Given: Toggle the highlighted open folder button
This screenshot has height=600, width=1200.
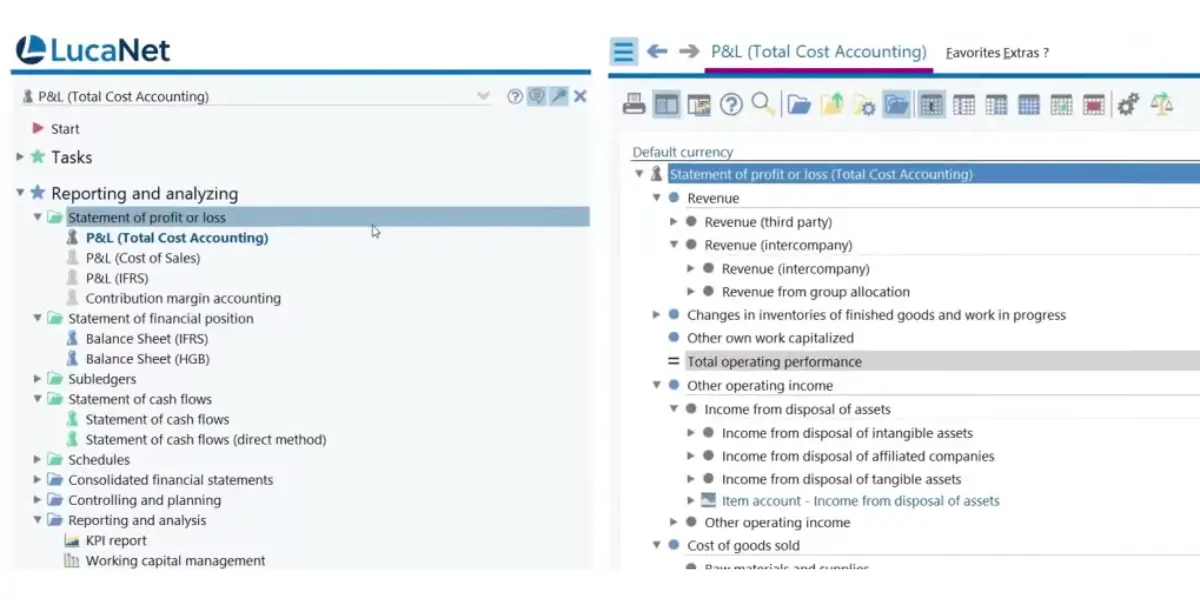Looking at the screenshot, I should coord(896,104).
